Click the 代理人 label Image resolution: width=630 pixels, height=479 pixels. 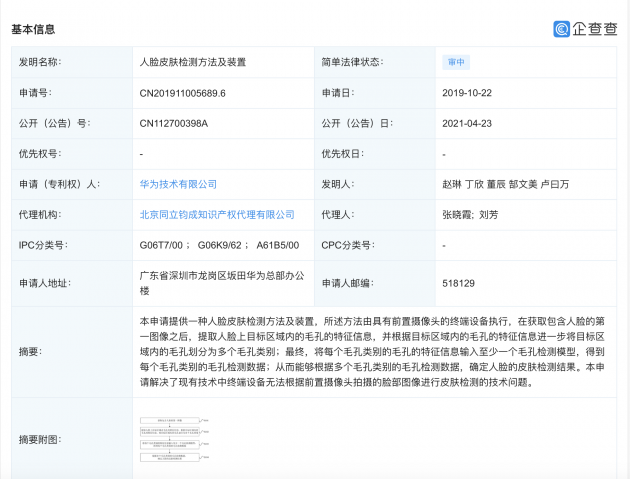[x=338, y=215]
